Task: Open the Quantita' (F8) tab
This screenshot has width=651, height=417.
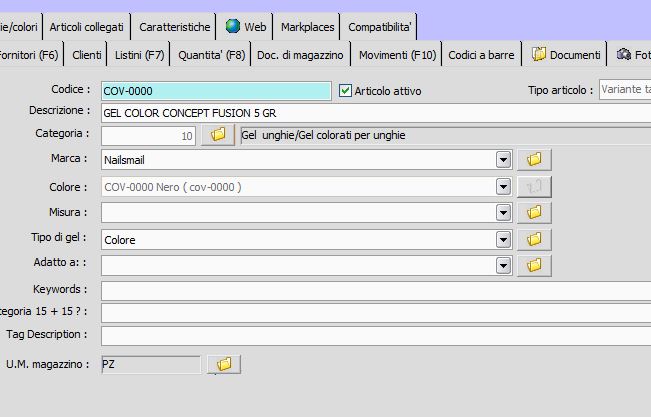Action: 211,55
